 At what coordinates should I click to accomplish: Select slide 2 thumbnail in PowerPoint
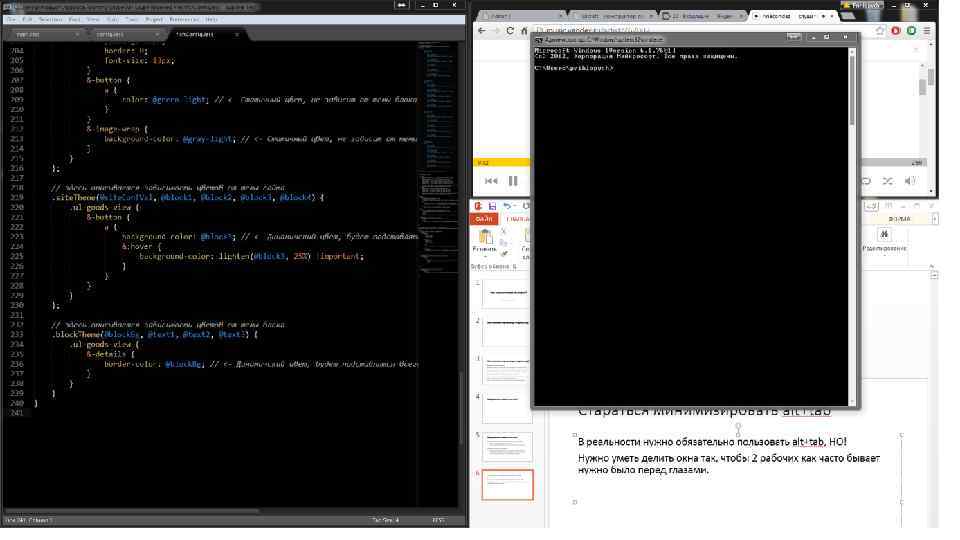click(508, 332)
